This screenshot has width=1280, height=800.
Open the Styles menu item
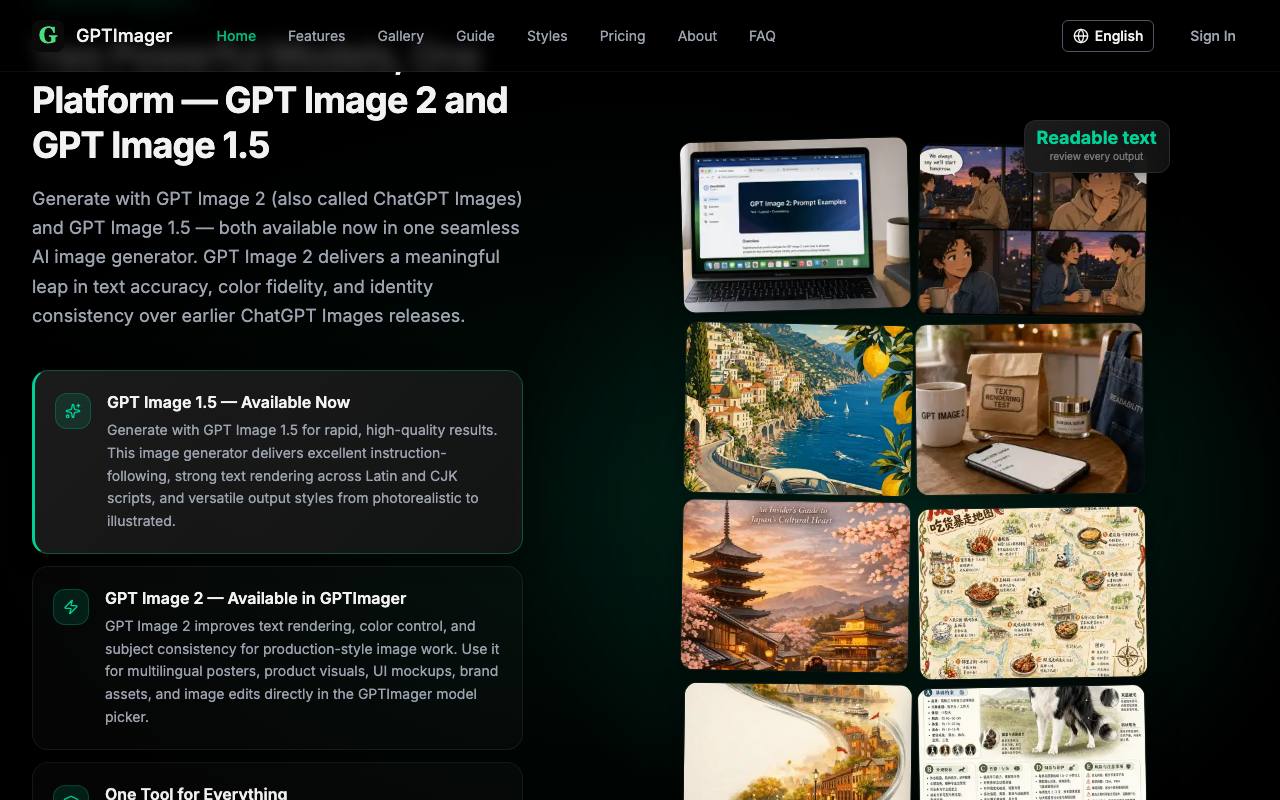pos(547,36)
